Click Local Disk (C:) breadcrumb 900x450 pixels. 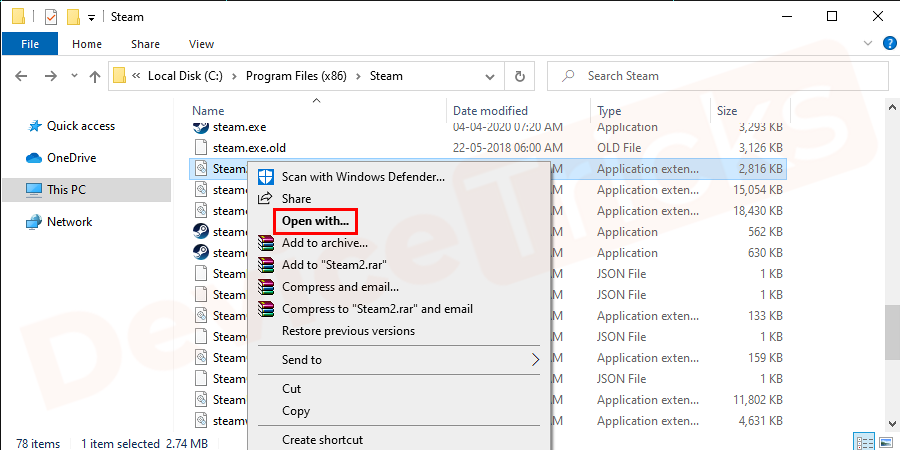tap(185, 76)
